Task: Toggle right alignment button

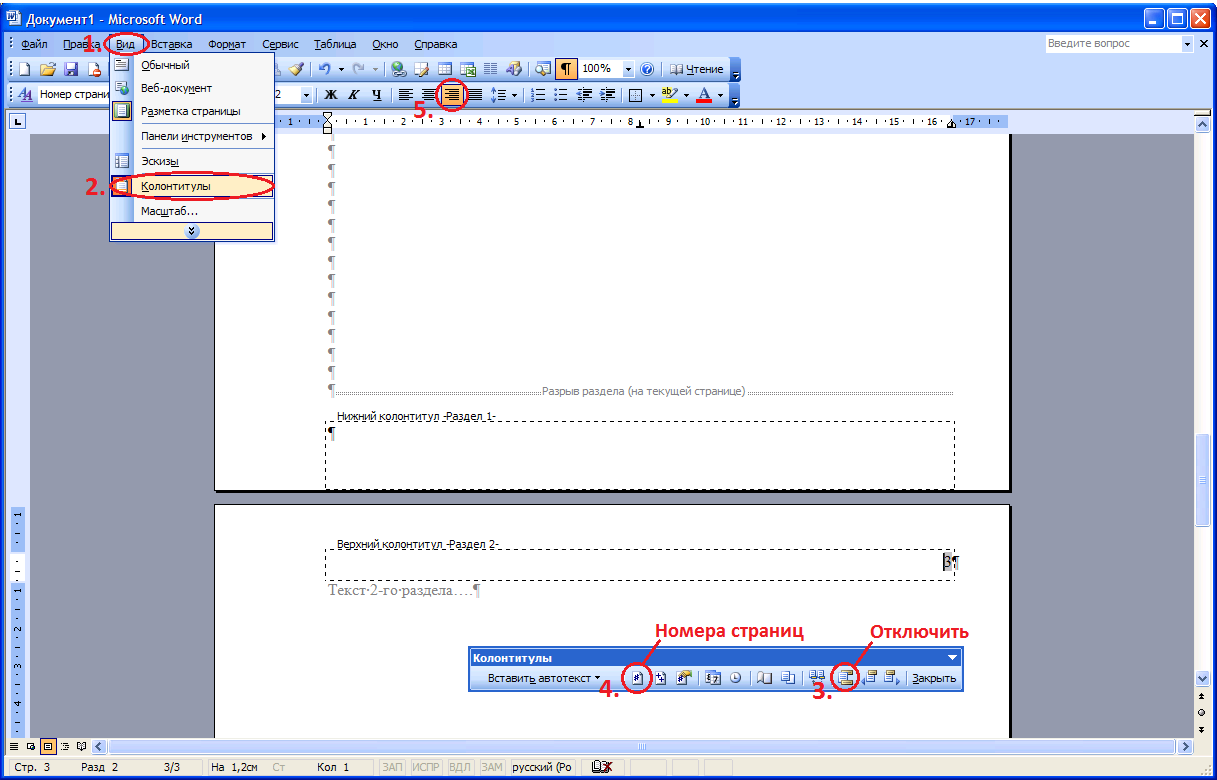Action: pyautogui.click(x=453, y=95)
